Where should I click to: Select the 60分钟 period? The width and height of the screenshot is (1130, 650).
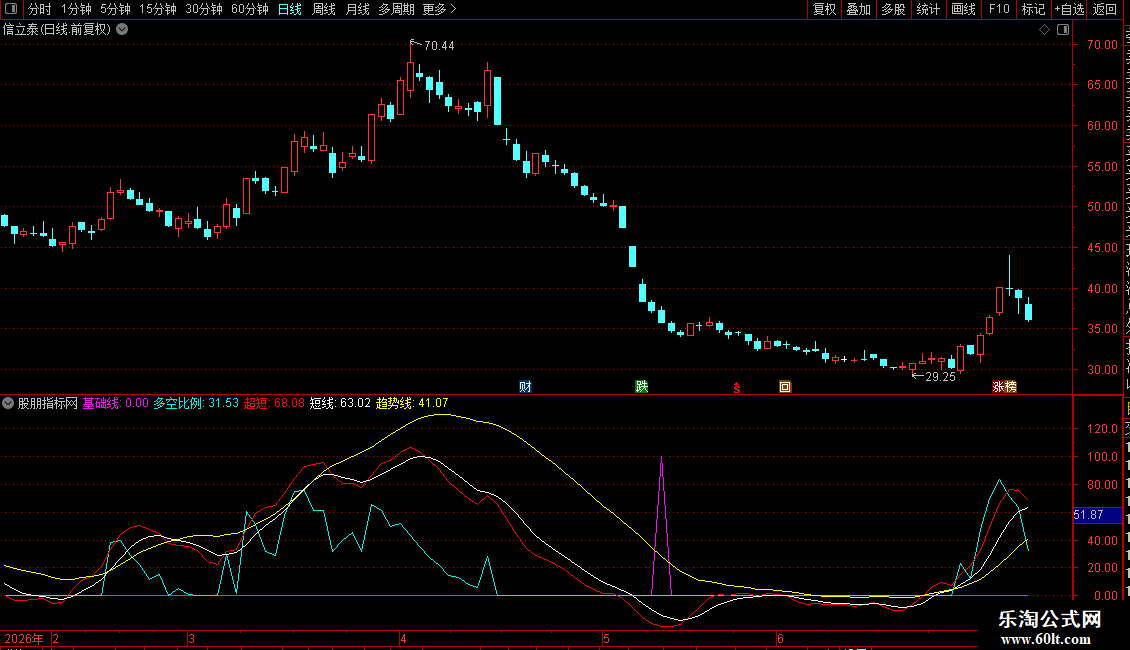(x=250, y=9)
